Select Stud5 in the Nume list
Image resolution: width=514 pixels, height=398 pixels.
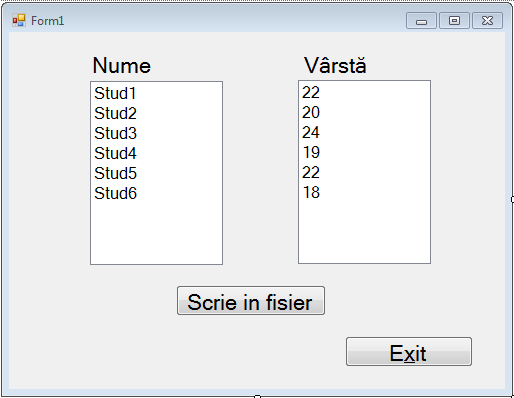(156, 173)
